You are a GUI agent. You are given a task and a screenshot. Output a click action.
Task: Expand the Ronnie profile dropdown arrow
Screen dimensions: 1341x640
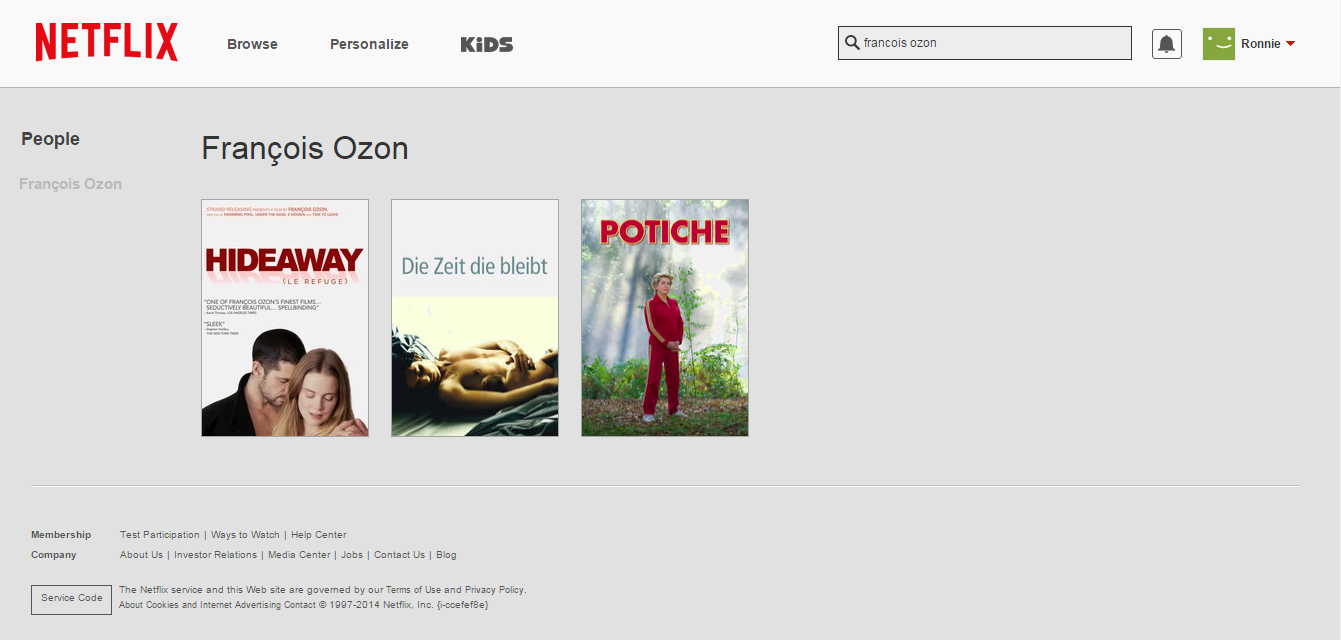tap(1290, 44)
